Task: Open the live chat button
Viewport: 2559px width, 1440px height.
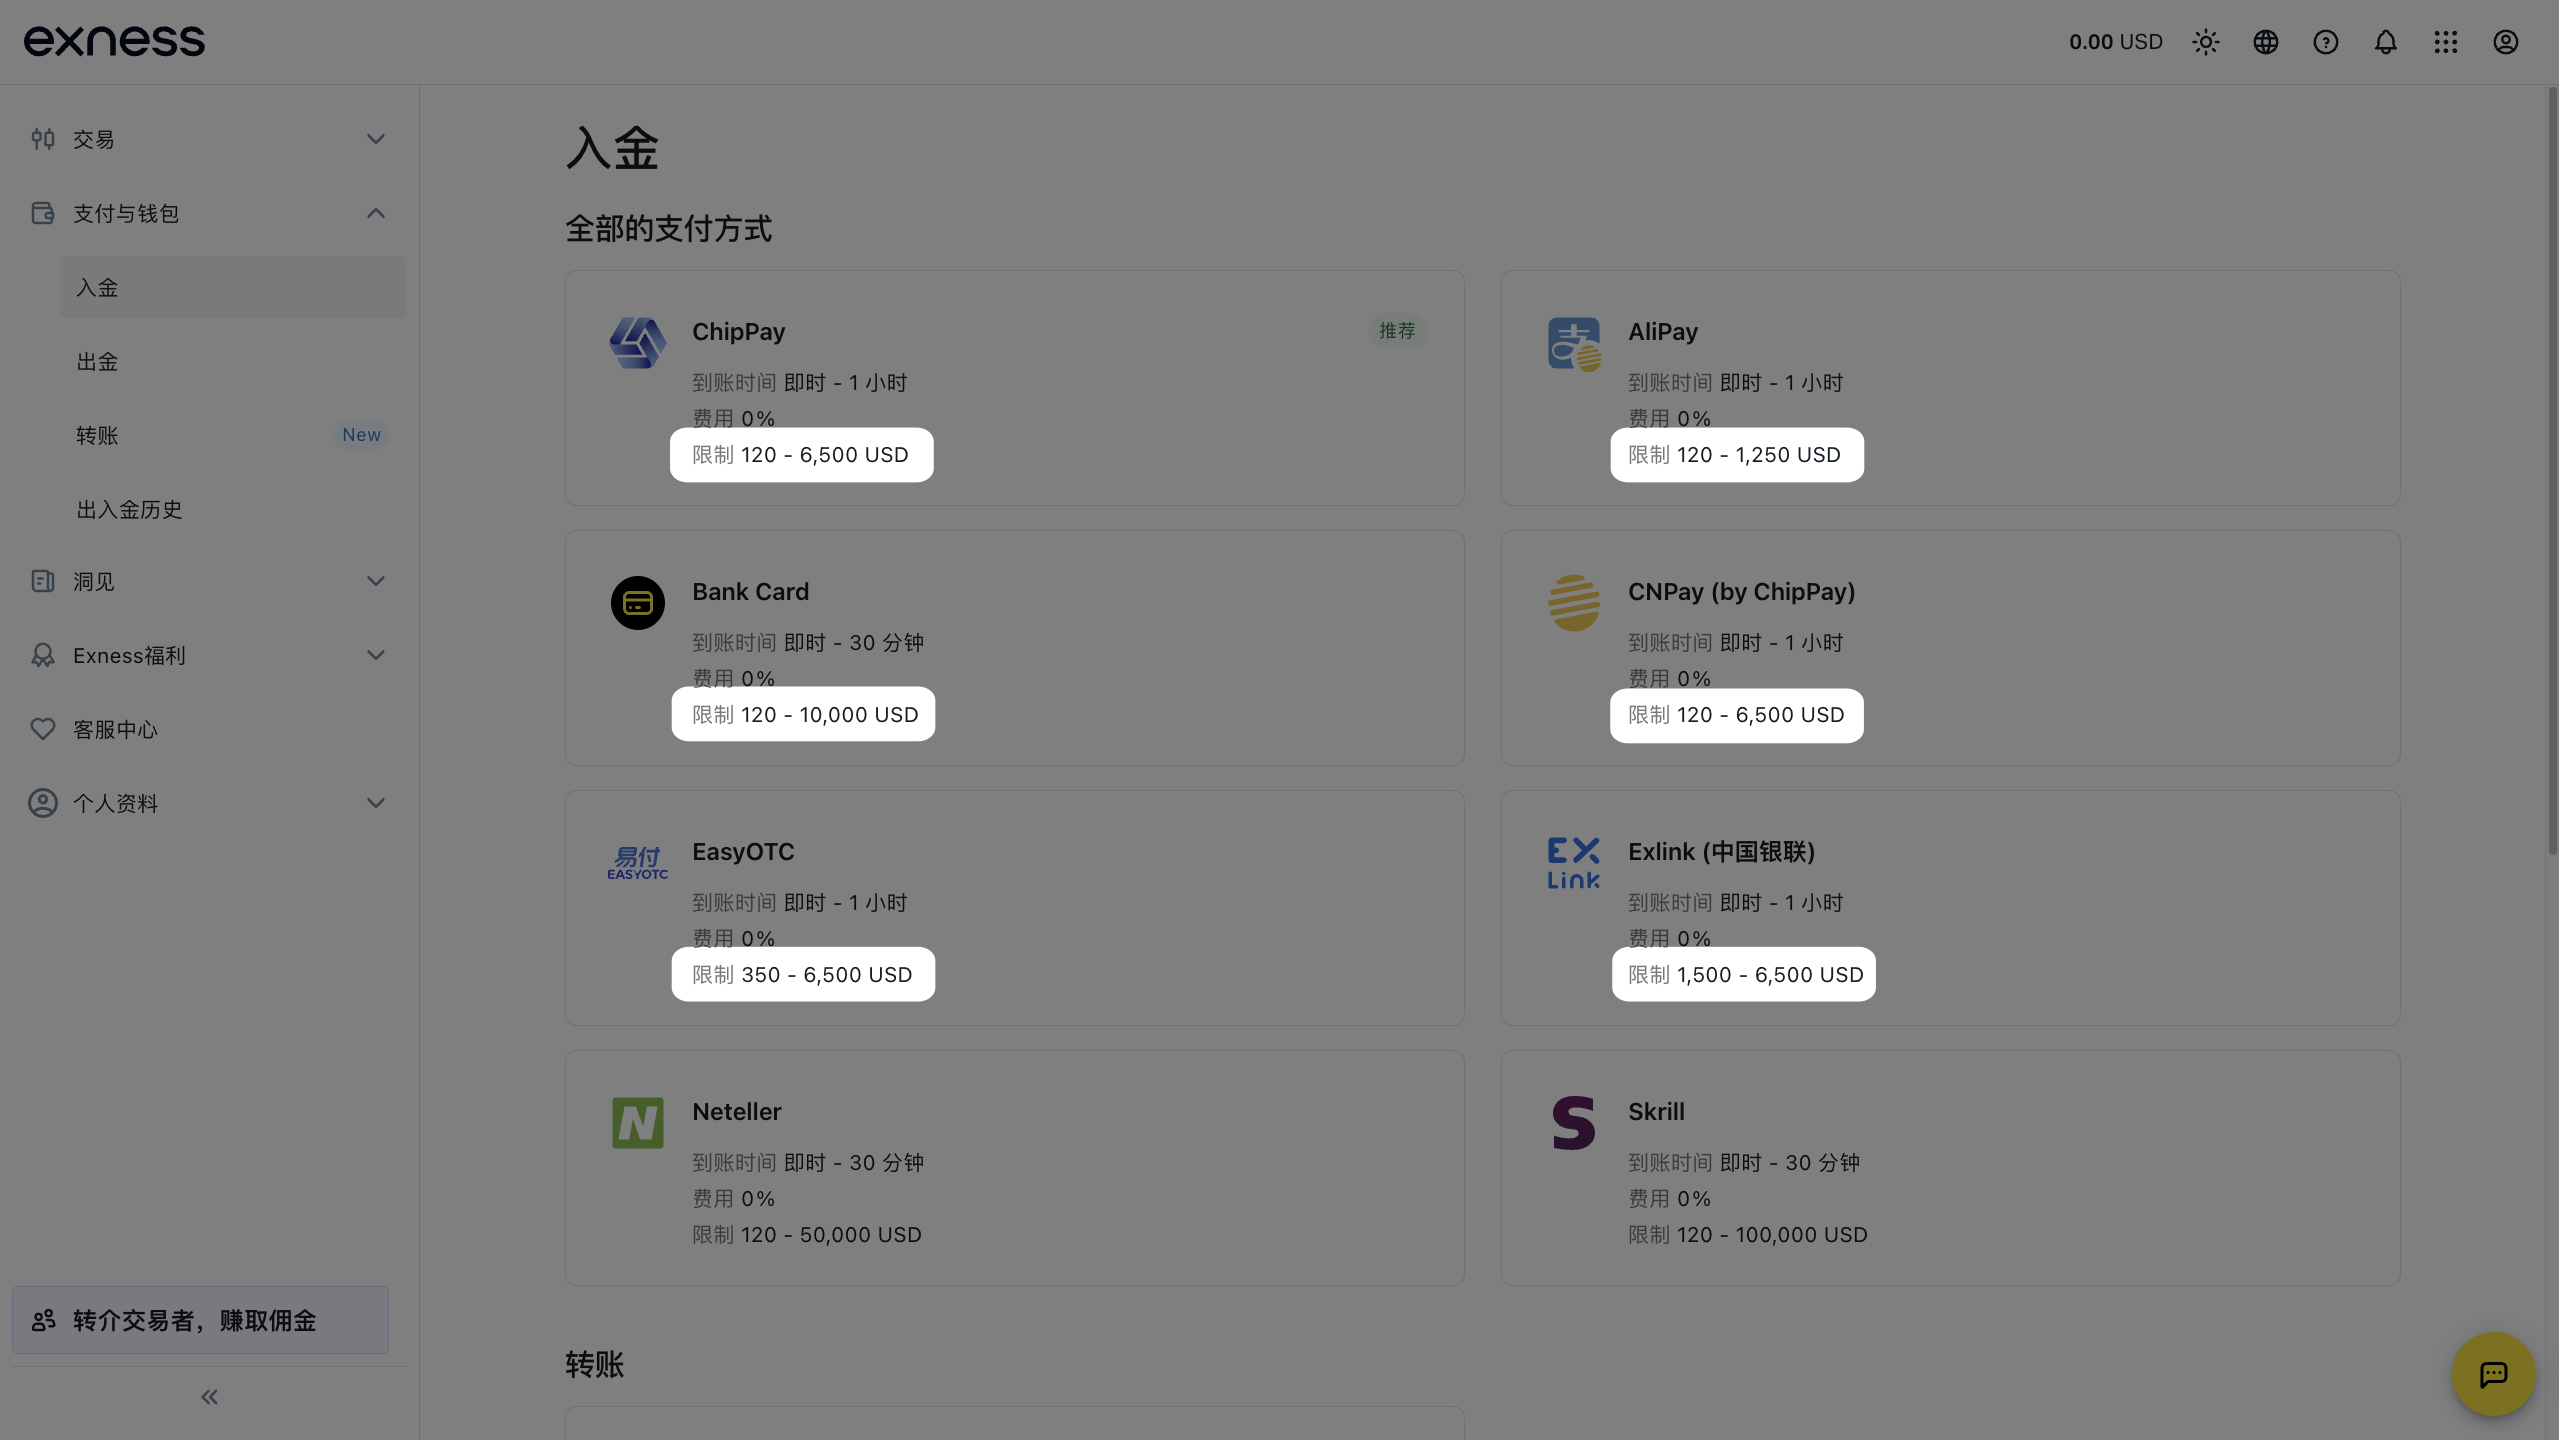Action: click(x=2494, y=1375)
